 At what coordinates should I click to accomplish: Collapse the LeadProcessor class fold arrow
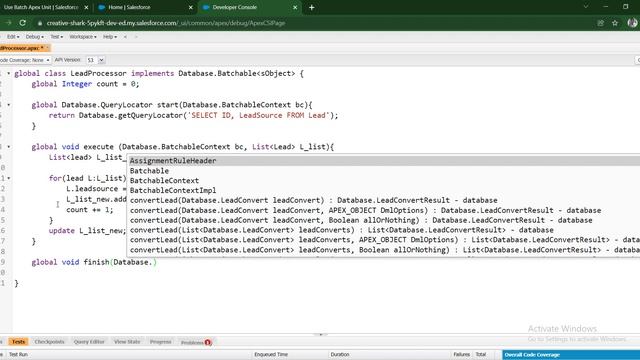pos(9,73)
